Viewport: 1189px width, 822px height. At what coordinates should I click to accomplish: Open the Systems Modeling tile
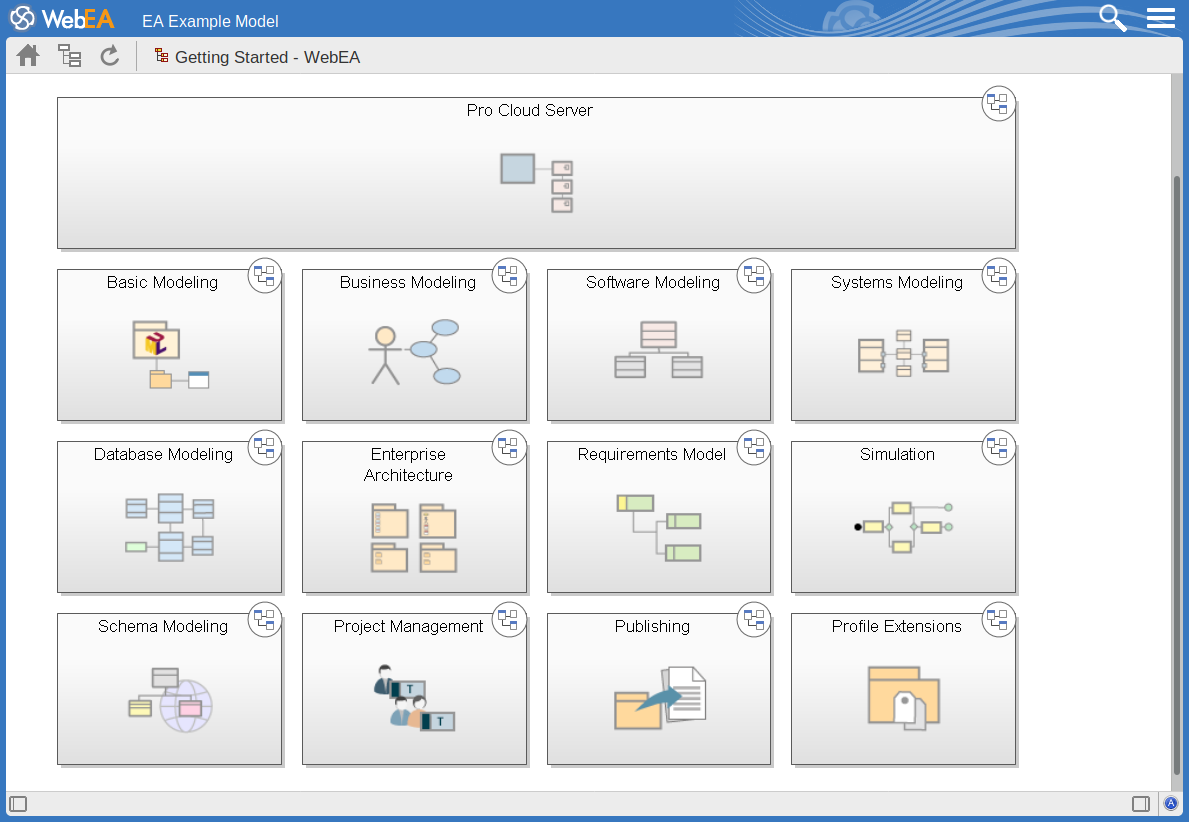click(x=903, y=345)
